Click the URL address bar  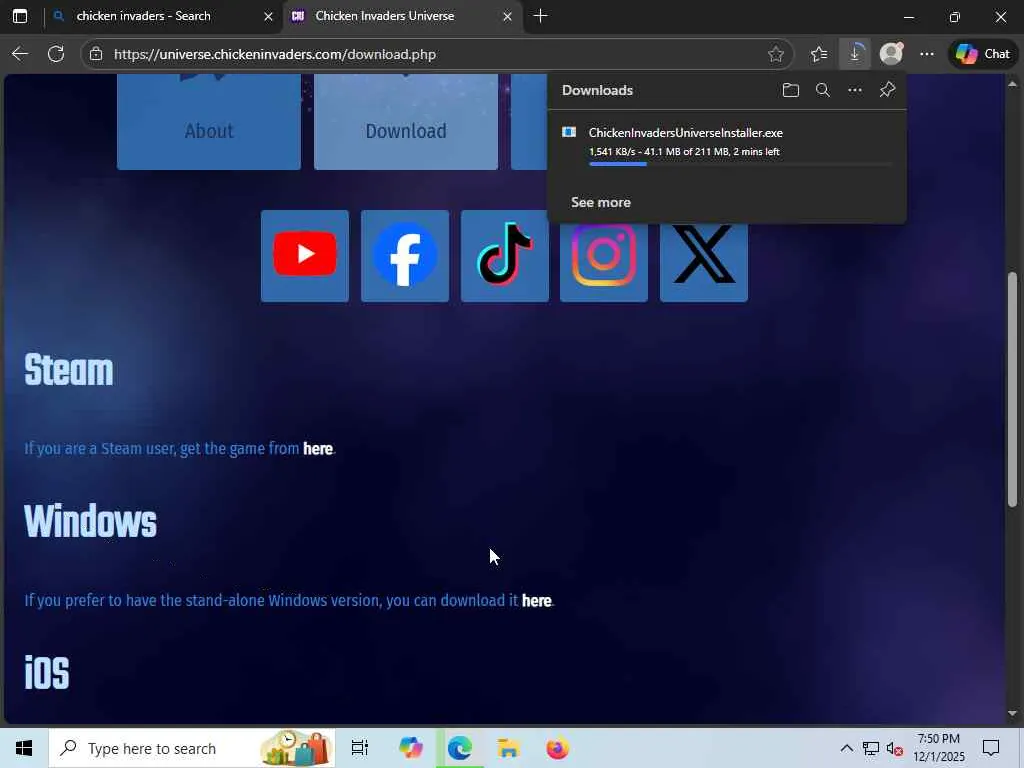(431, 54)
